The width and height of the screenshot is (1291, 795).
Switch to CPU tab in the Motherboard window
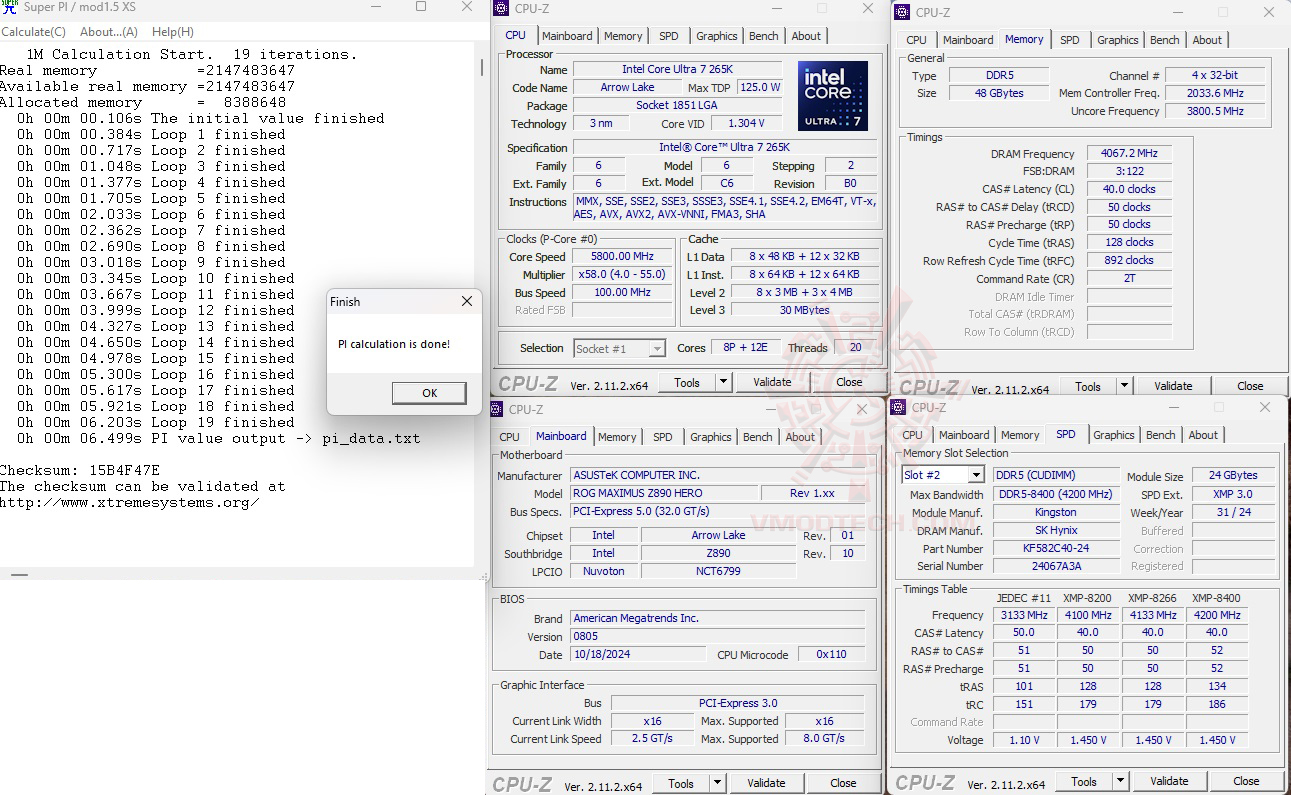pyautogui.click(x=510, y=437)
